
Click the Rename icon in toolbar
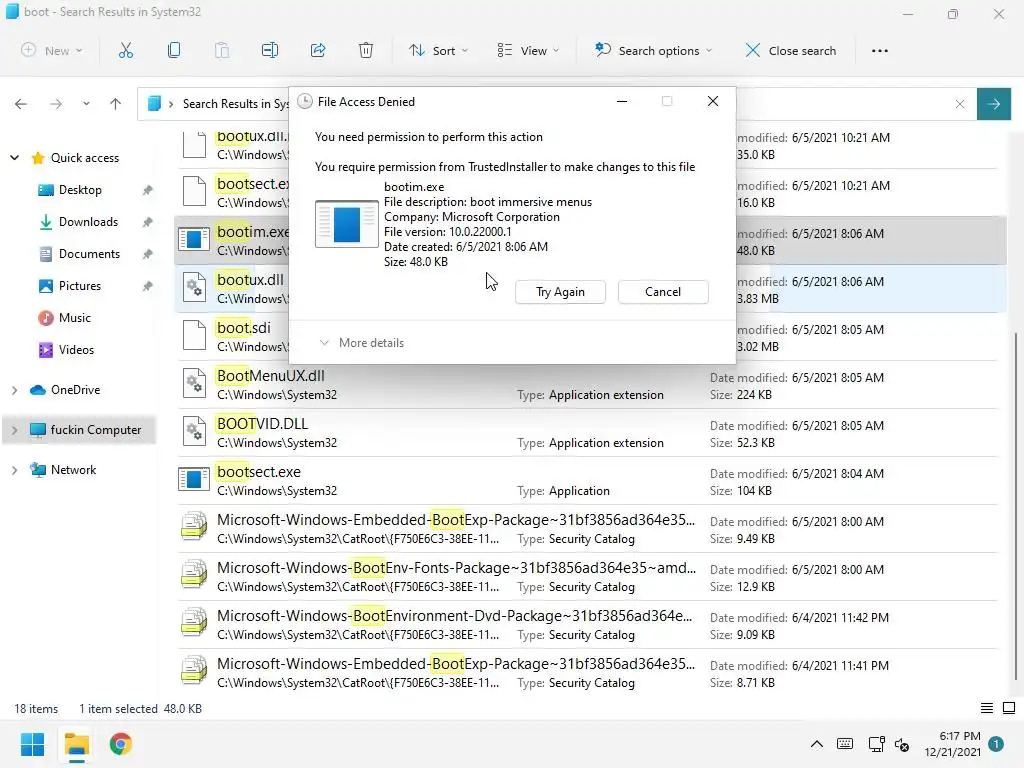(x=270, y=50)
